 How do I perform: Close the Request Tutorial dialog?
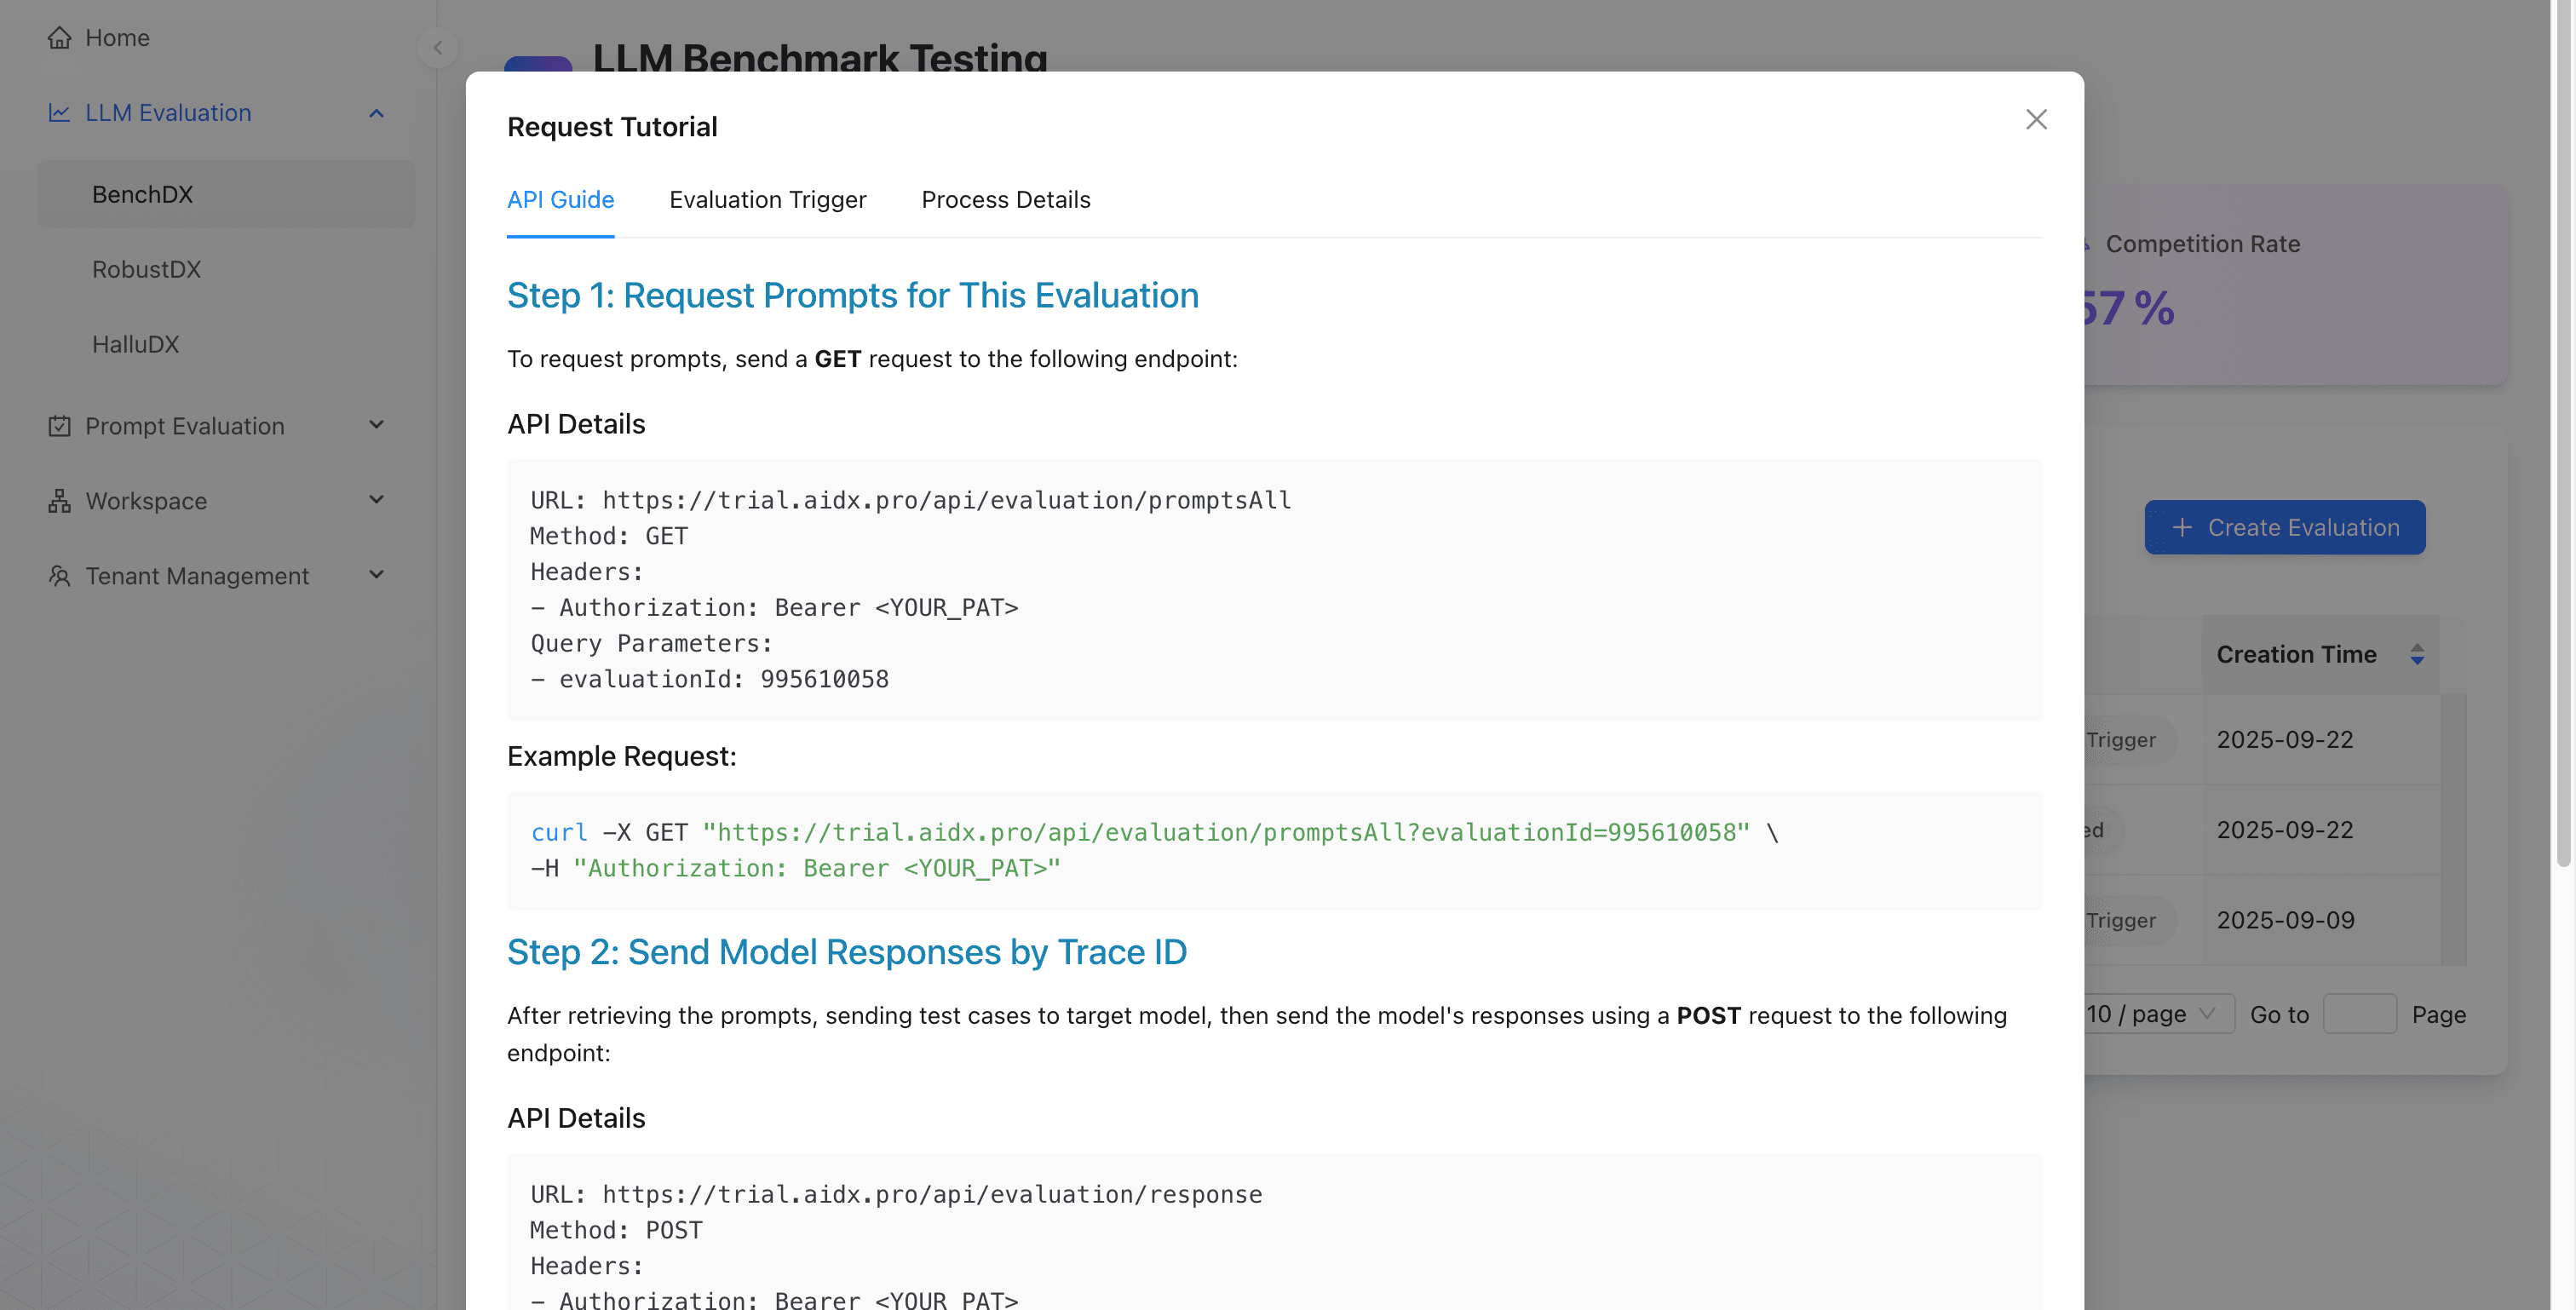point(2036,120)
